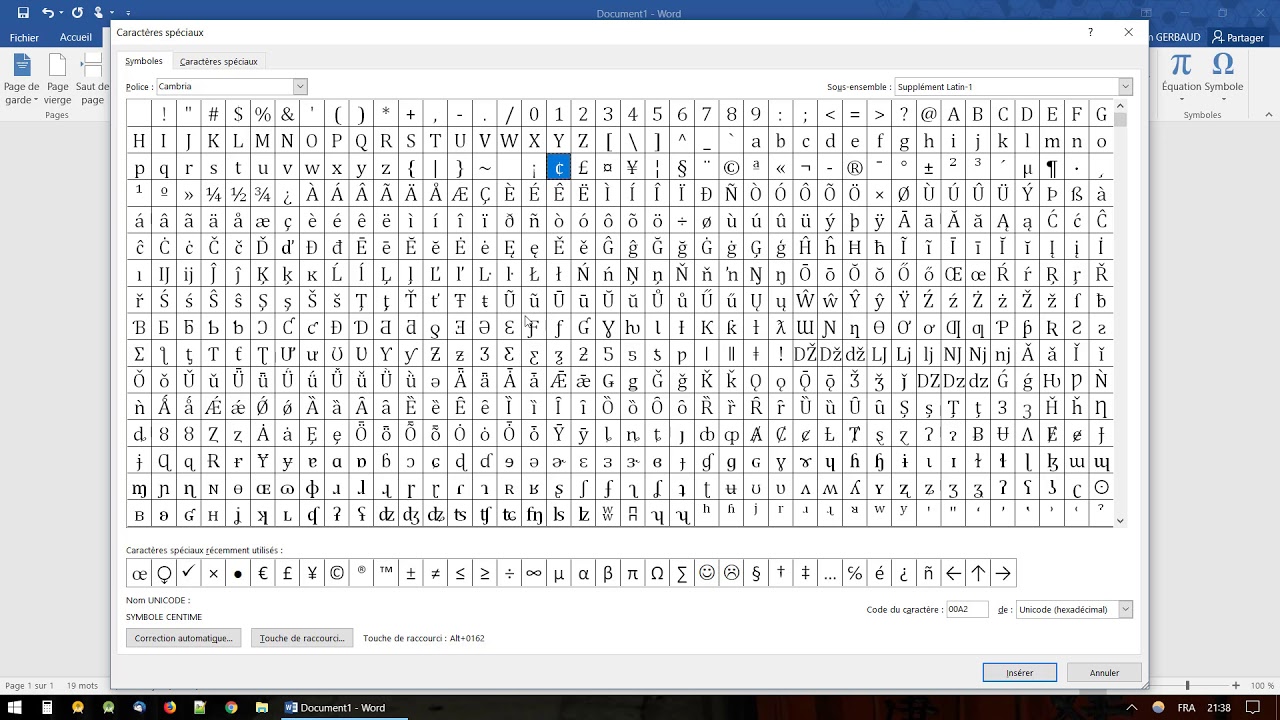Select the ½ fraction in symbol grid
The height and width of the screenshot is (720, 1280).
pyautogui.click(x=238, y=194)
